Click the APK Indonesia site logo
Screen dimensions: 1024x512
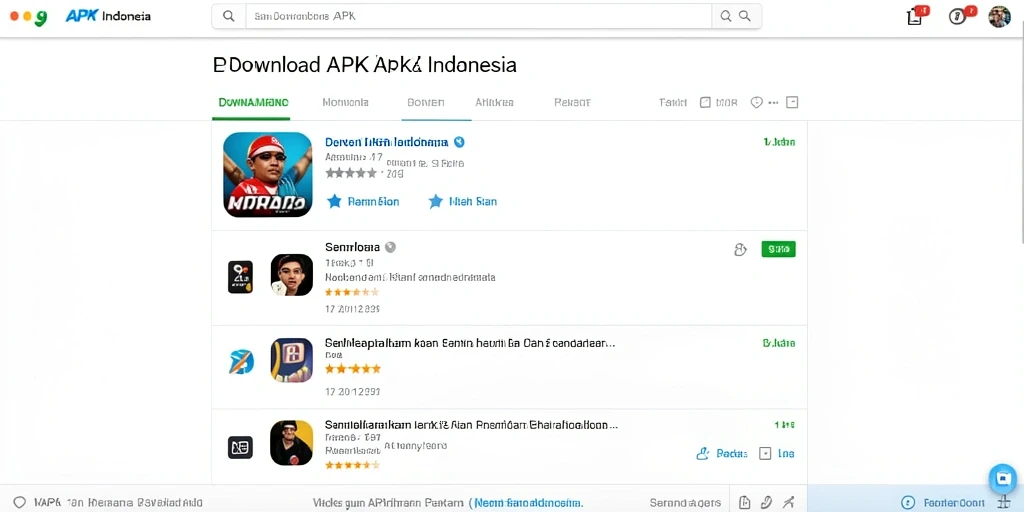tap(108, 16)
